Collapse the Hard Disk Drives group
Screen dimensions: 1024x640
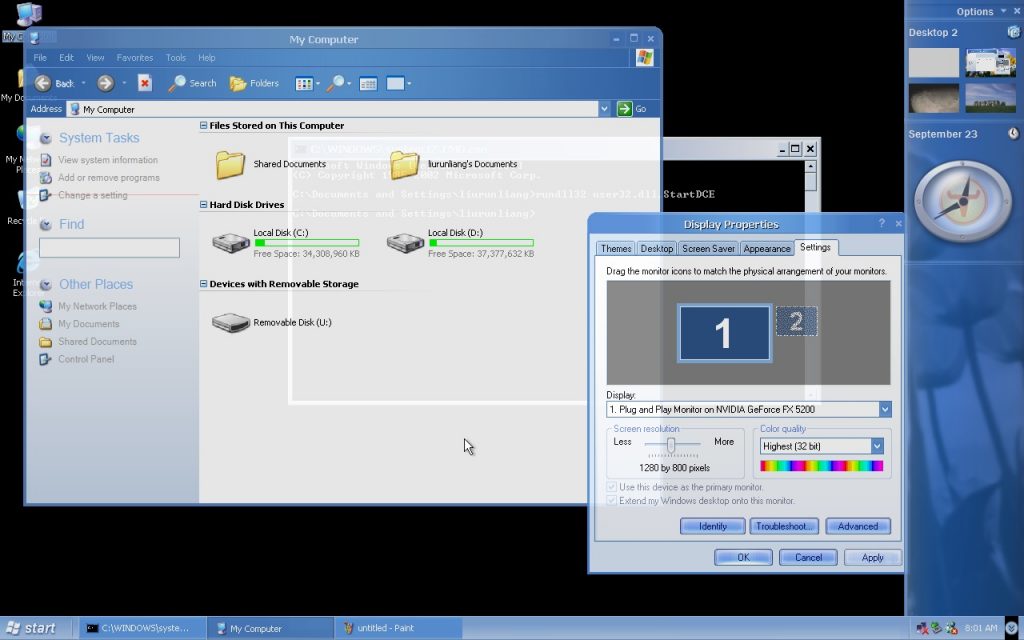coord(203,204)
